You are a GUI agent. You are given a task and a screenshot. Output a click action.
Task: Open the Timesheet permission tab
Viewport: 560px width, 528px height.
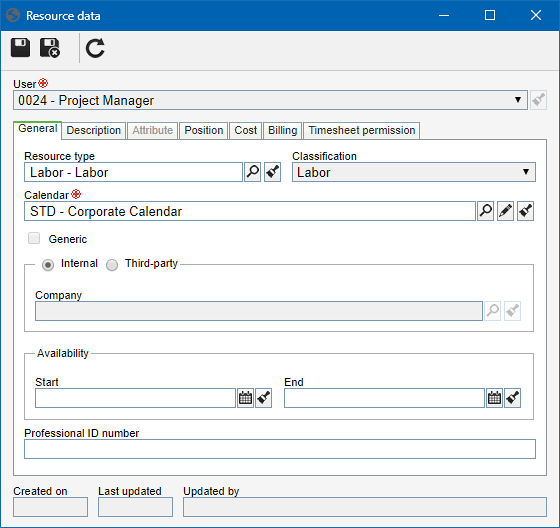tap(362, 130)
